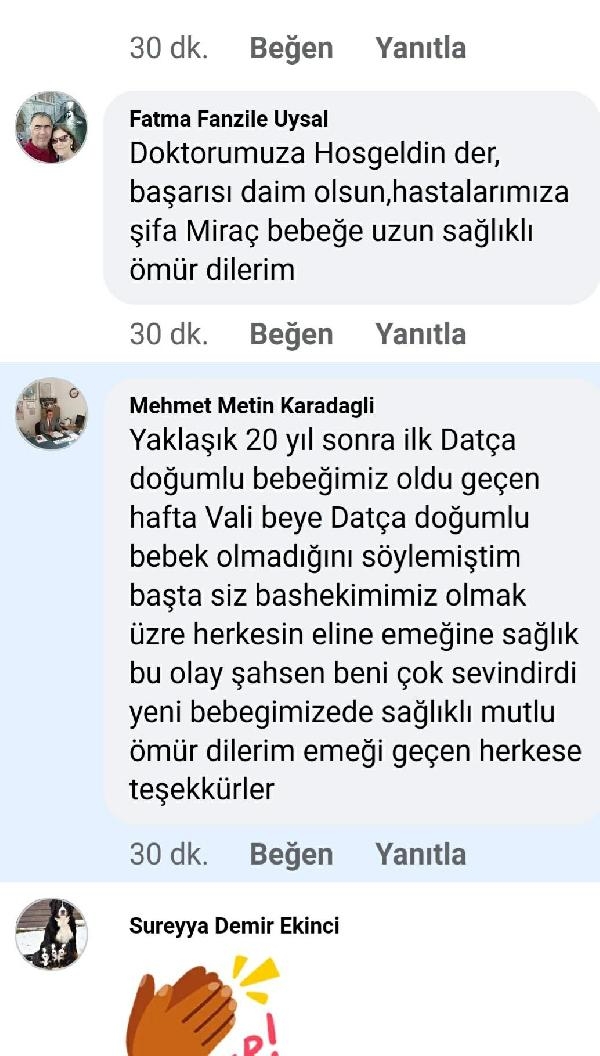600x1056 pixels.
Task: Click the word teşekkürler ending Mehmet's comment
Action: [x=201, y=789]
